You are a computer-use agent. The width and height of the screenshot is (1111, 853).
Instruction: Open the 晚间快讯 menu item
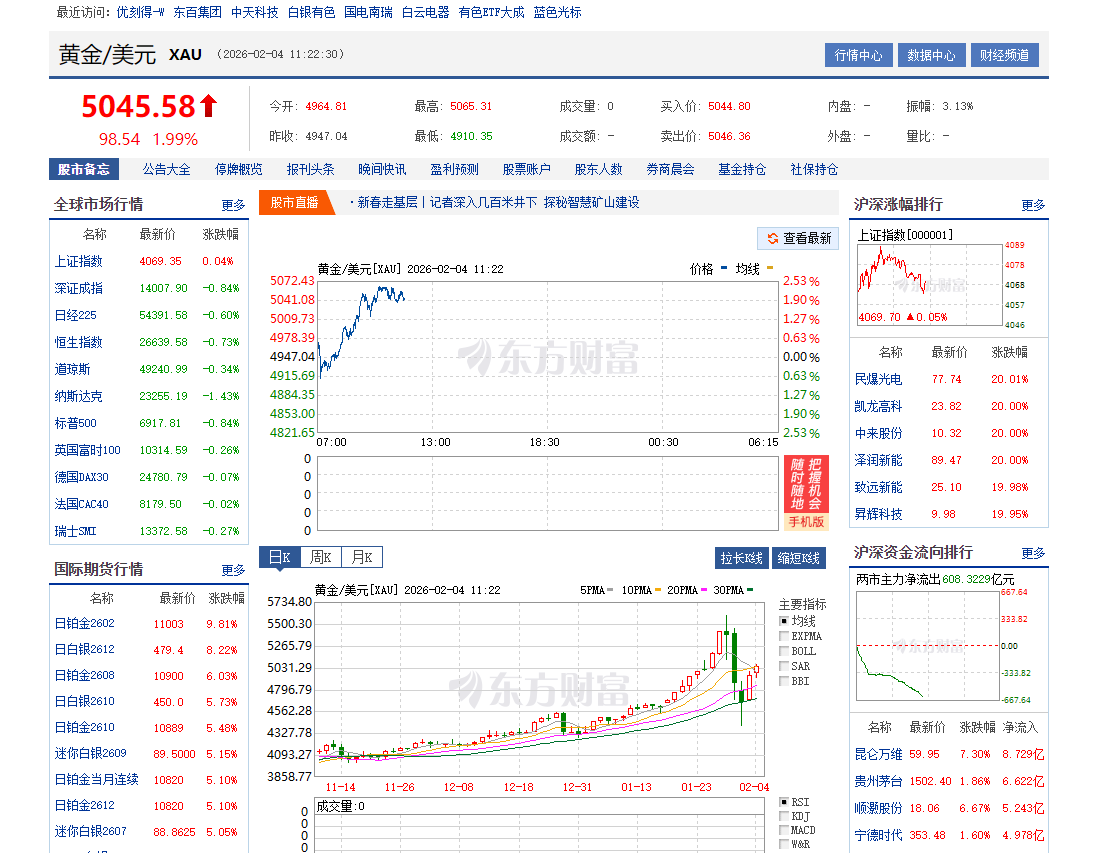(x=382, y=169)
